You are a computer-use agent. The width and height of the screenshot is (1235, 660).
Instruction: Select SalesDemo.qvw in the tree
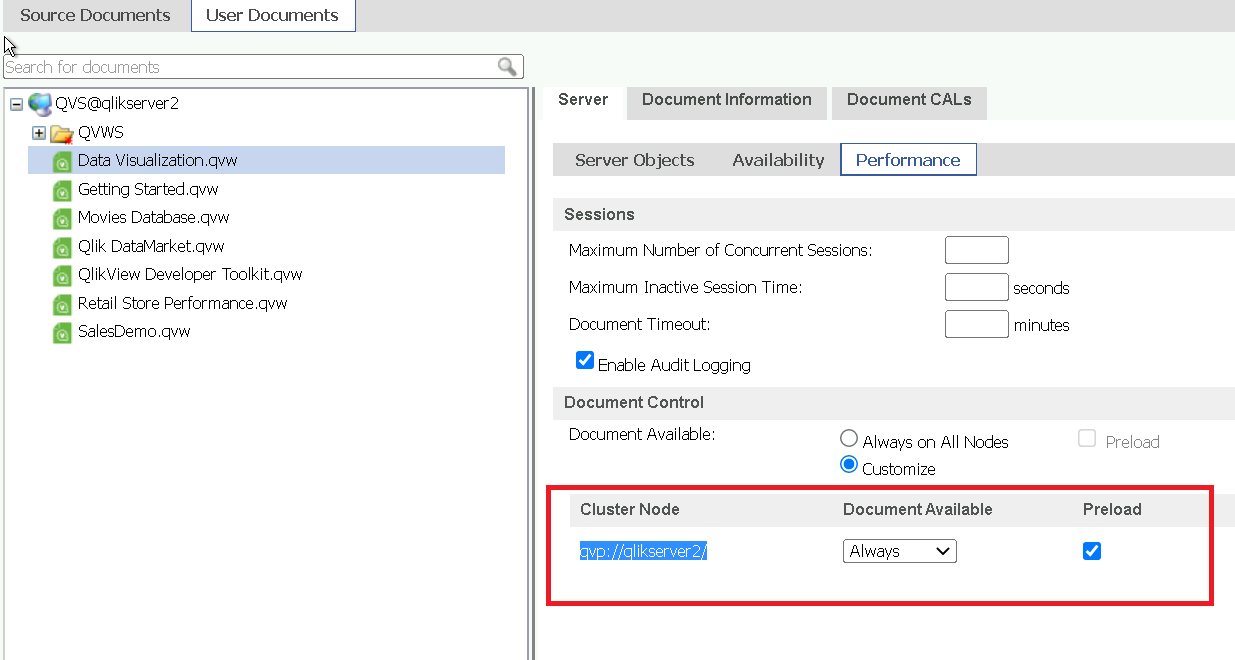[x=134, y=331]
